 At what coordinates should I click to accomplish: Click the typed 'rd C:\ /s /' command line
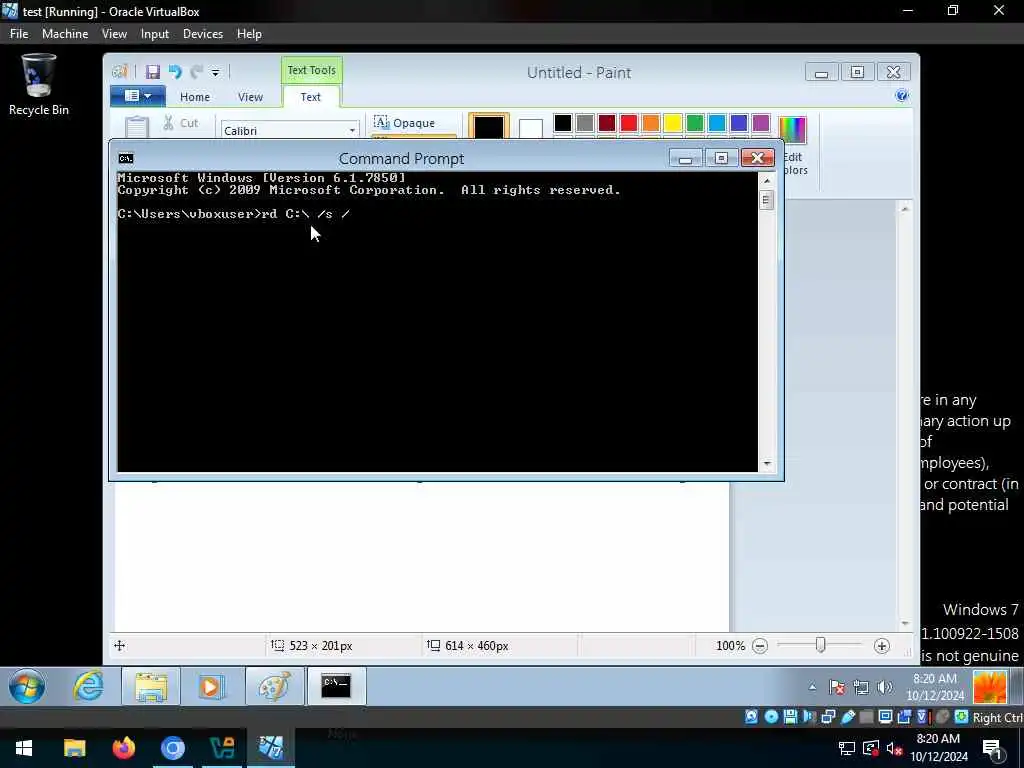[306, 214]
